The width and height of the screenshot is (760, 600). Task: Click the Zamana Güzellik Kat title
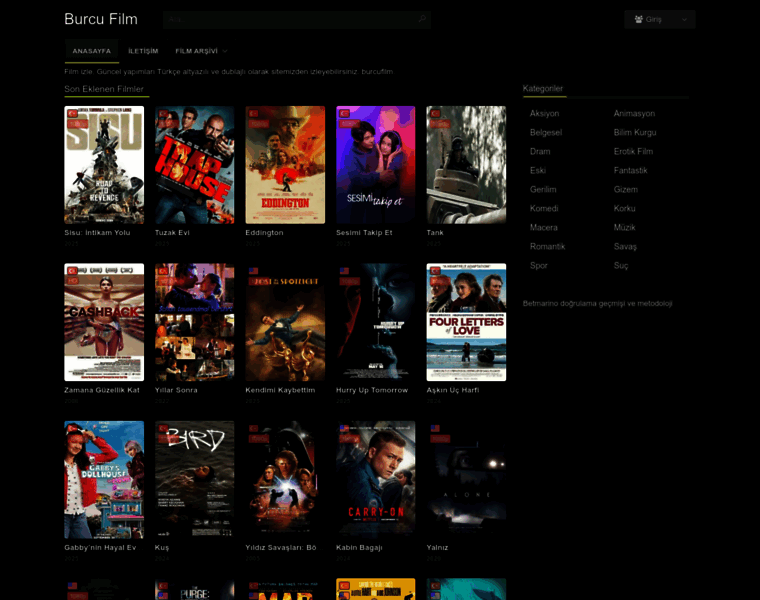[102, 390]
